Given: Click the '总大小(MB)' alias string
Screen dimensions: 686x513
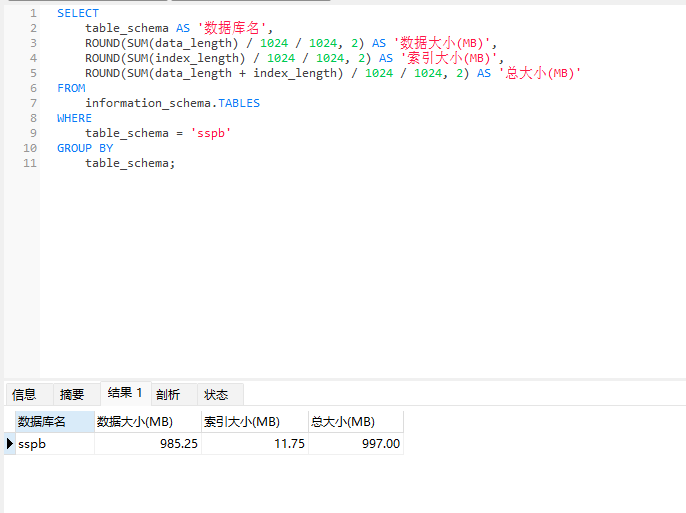Looking at the screenshot, I should click(539, 73).
